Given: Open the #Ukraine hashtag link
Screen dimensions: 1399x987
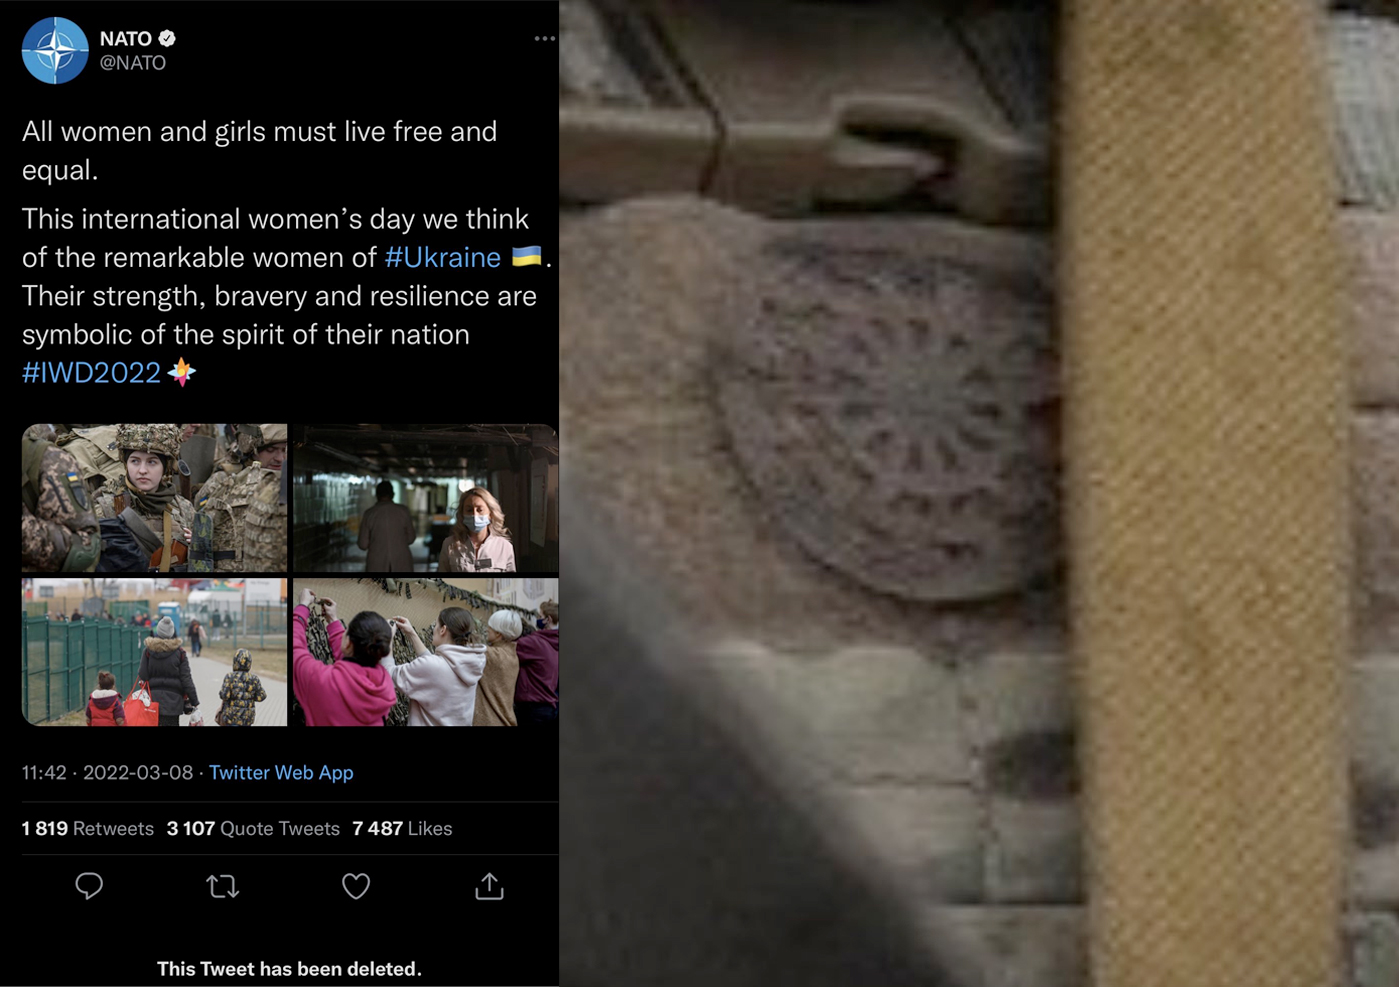Looking at the screenshot, I should click(443, 257).
